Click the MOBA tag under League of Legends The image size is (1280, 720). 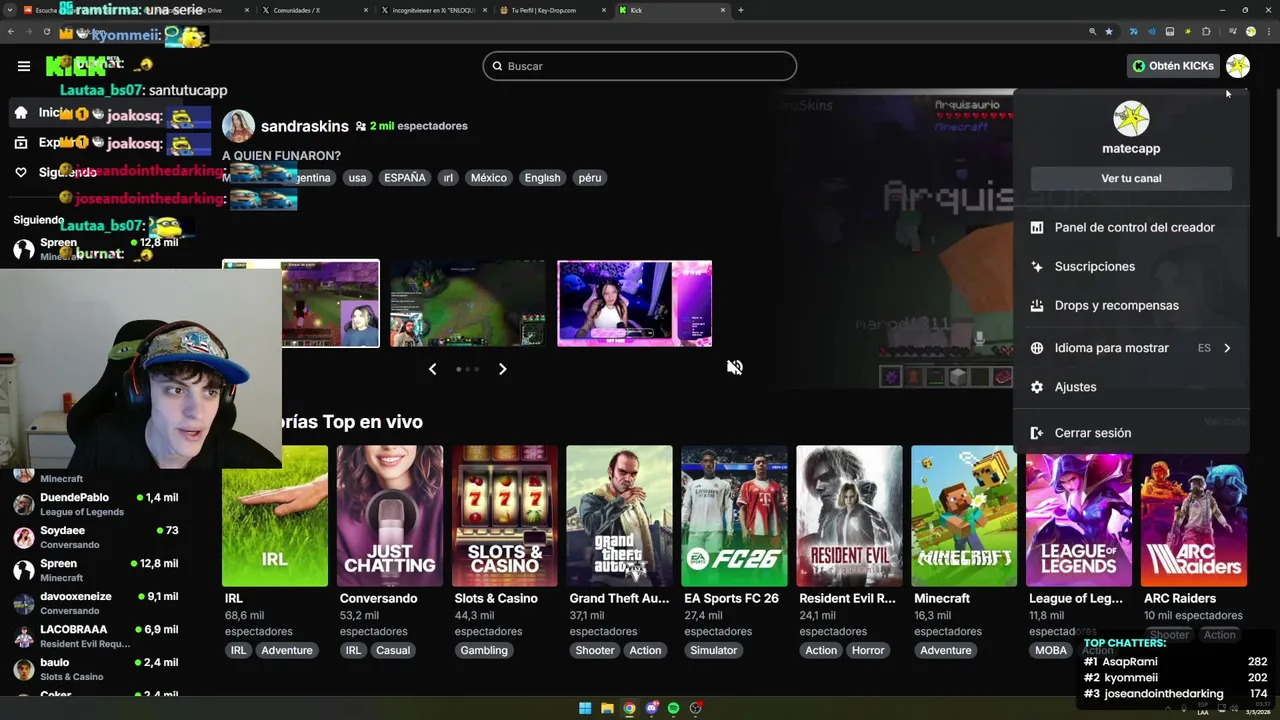[x=1051, y=650]
